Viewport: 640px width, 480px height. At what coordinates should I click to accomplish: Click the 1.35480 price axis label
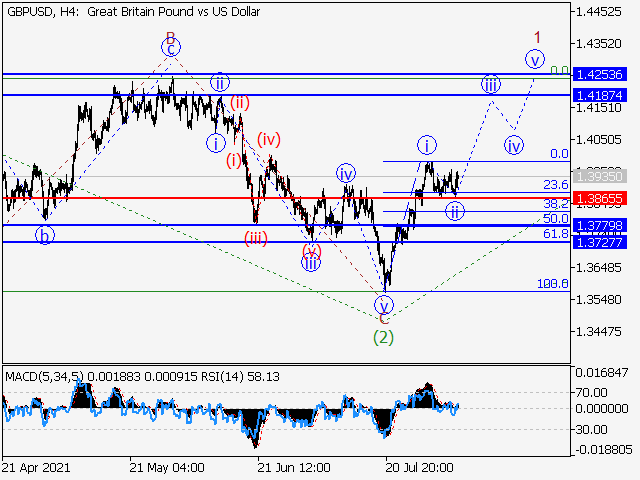point(598,300)
